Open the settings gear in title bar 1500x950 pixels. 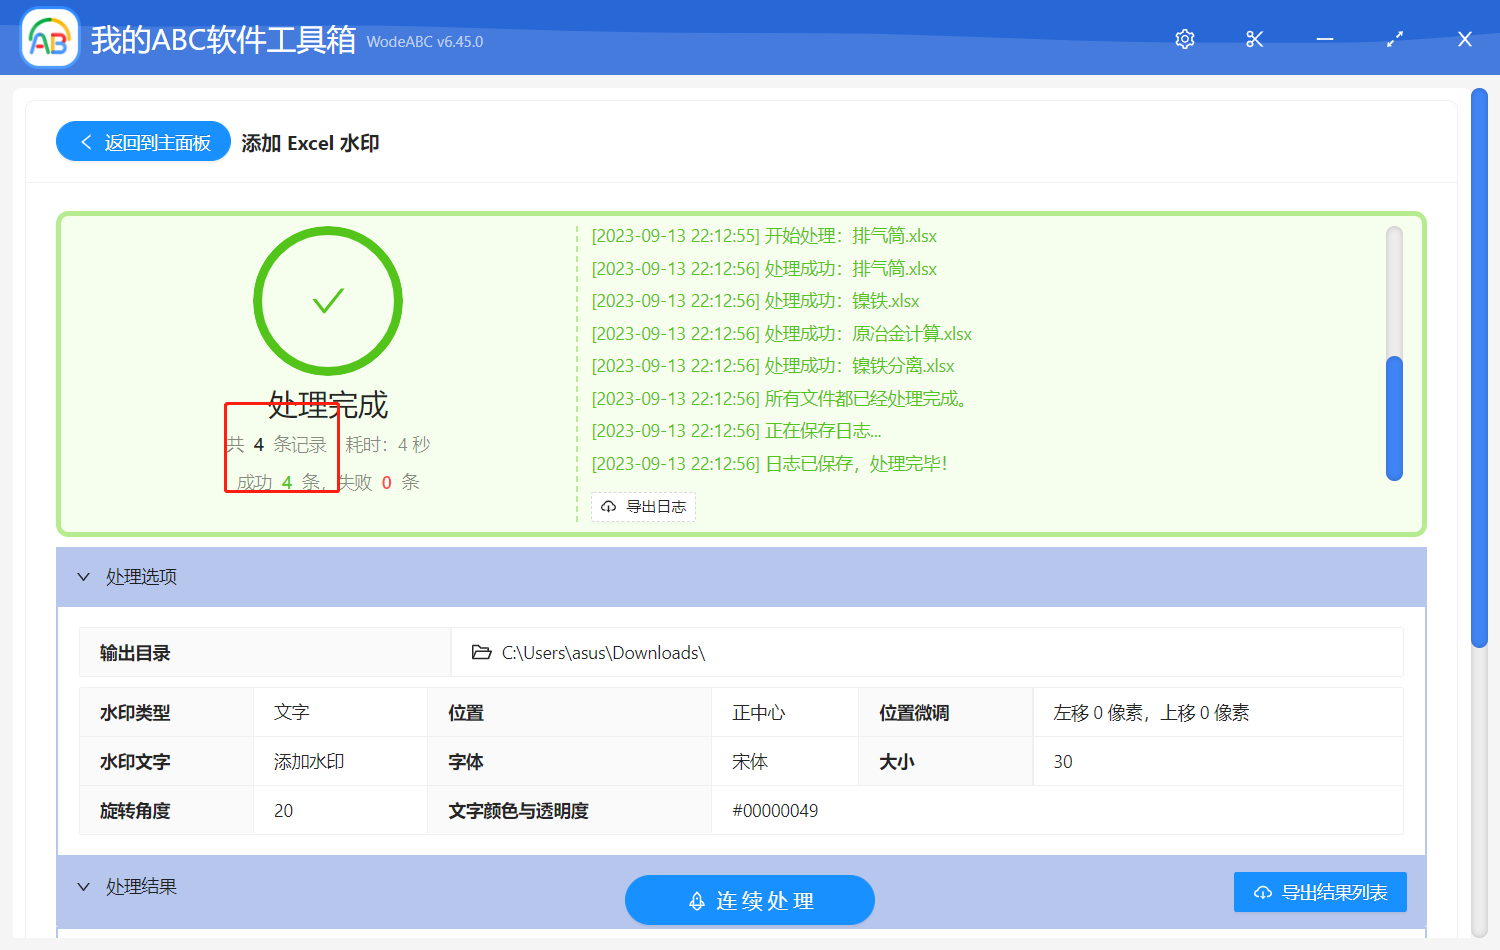(x=1184, y=39)
